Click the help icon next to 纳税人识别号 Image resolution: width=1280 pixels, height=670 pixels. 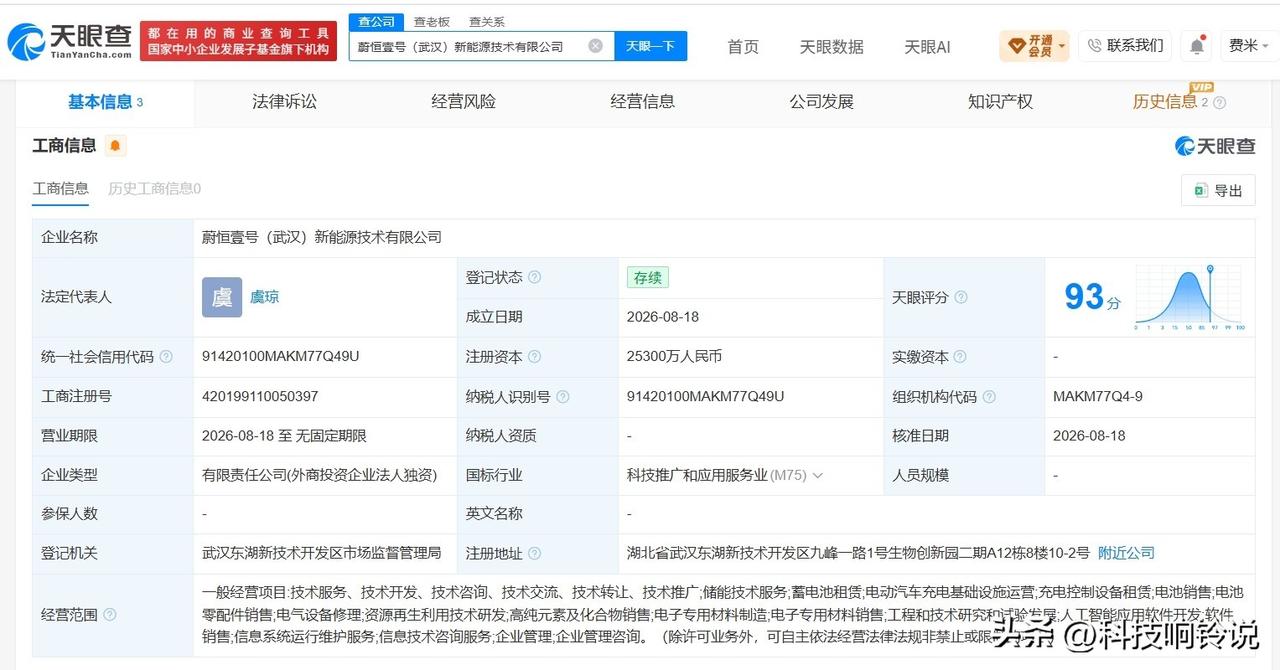(563, 397)
